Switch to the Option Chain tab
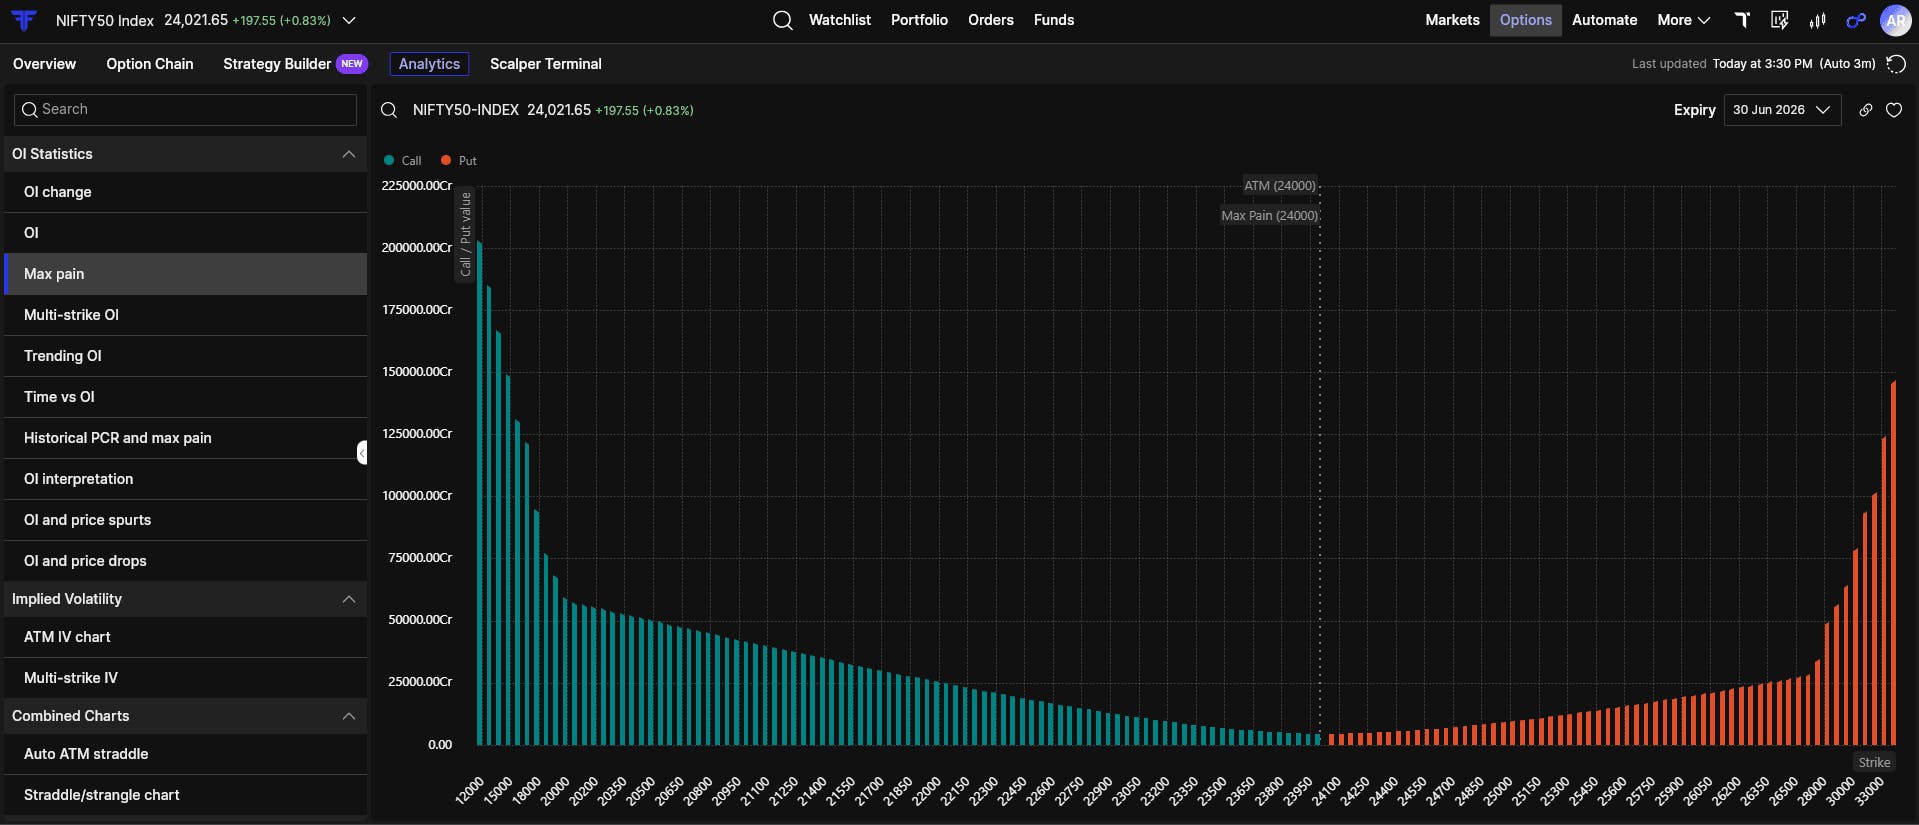Image resolution: width=1919 pixels, height=825 pixels. click(150, 64)
